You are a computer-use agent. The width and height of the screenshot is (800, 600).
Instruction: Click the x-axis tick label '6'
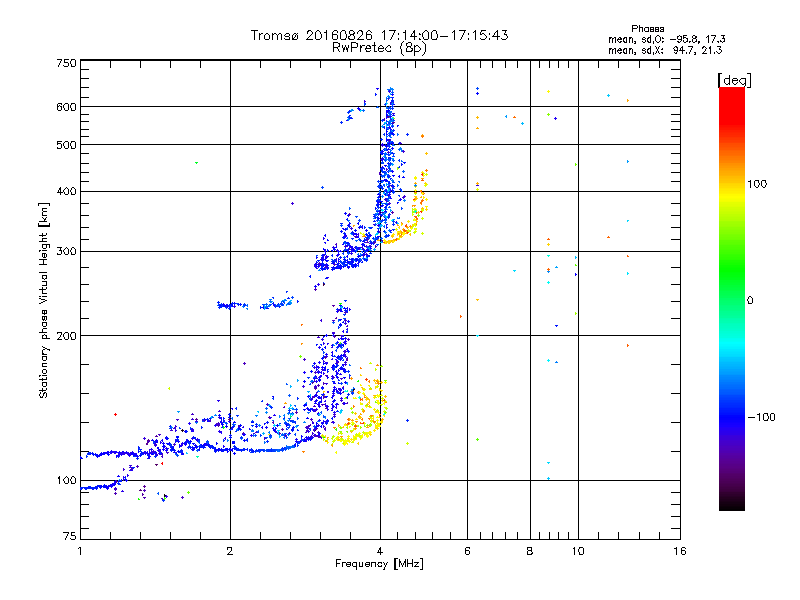pos(467,551)
